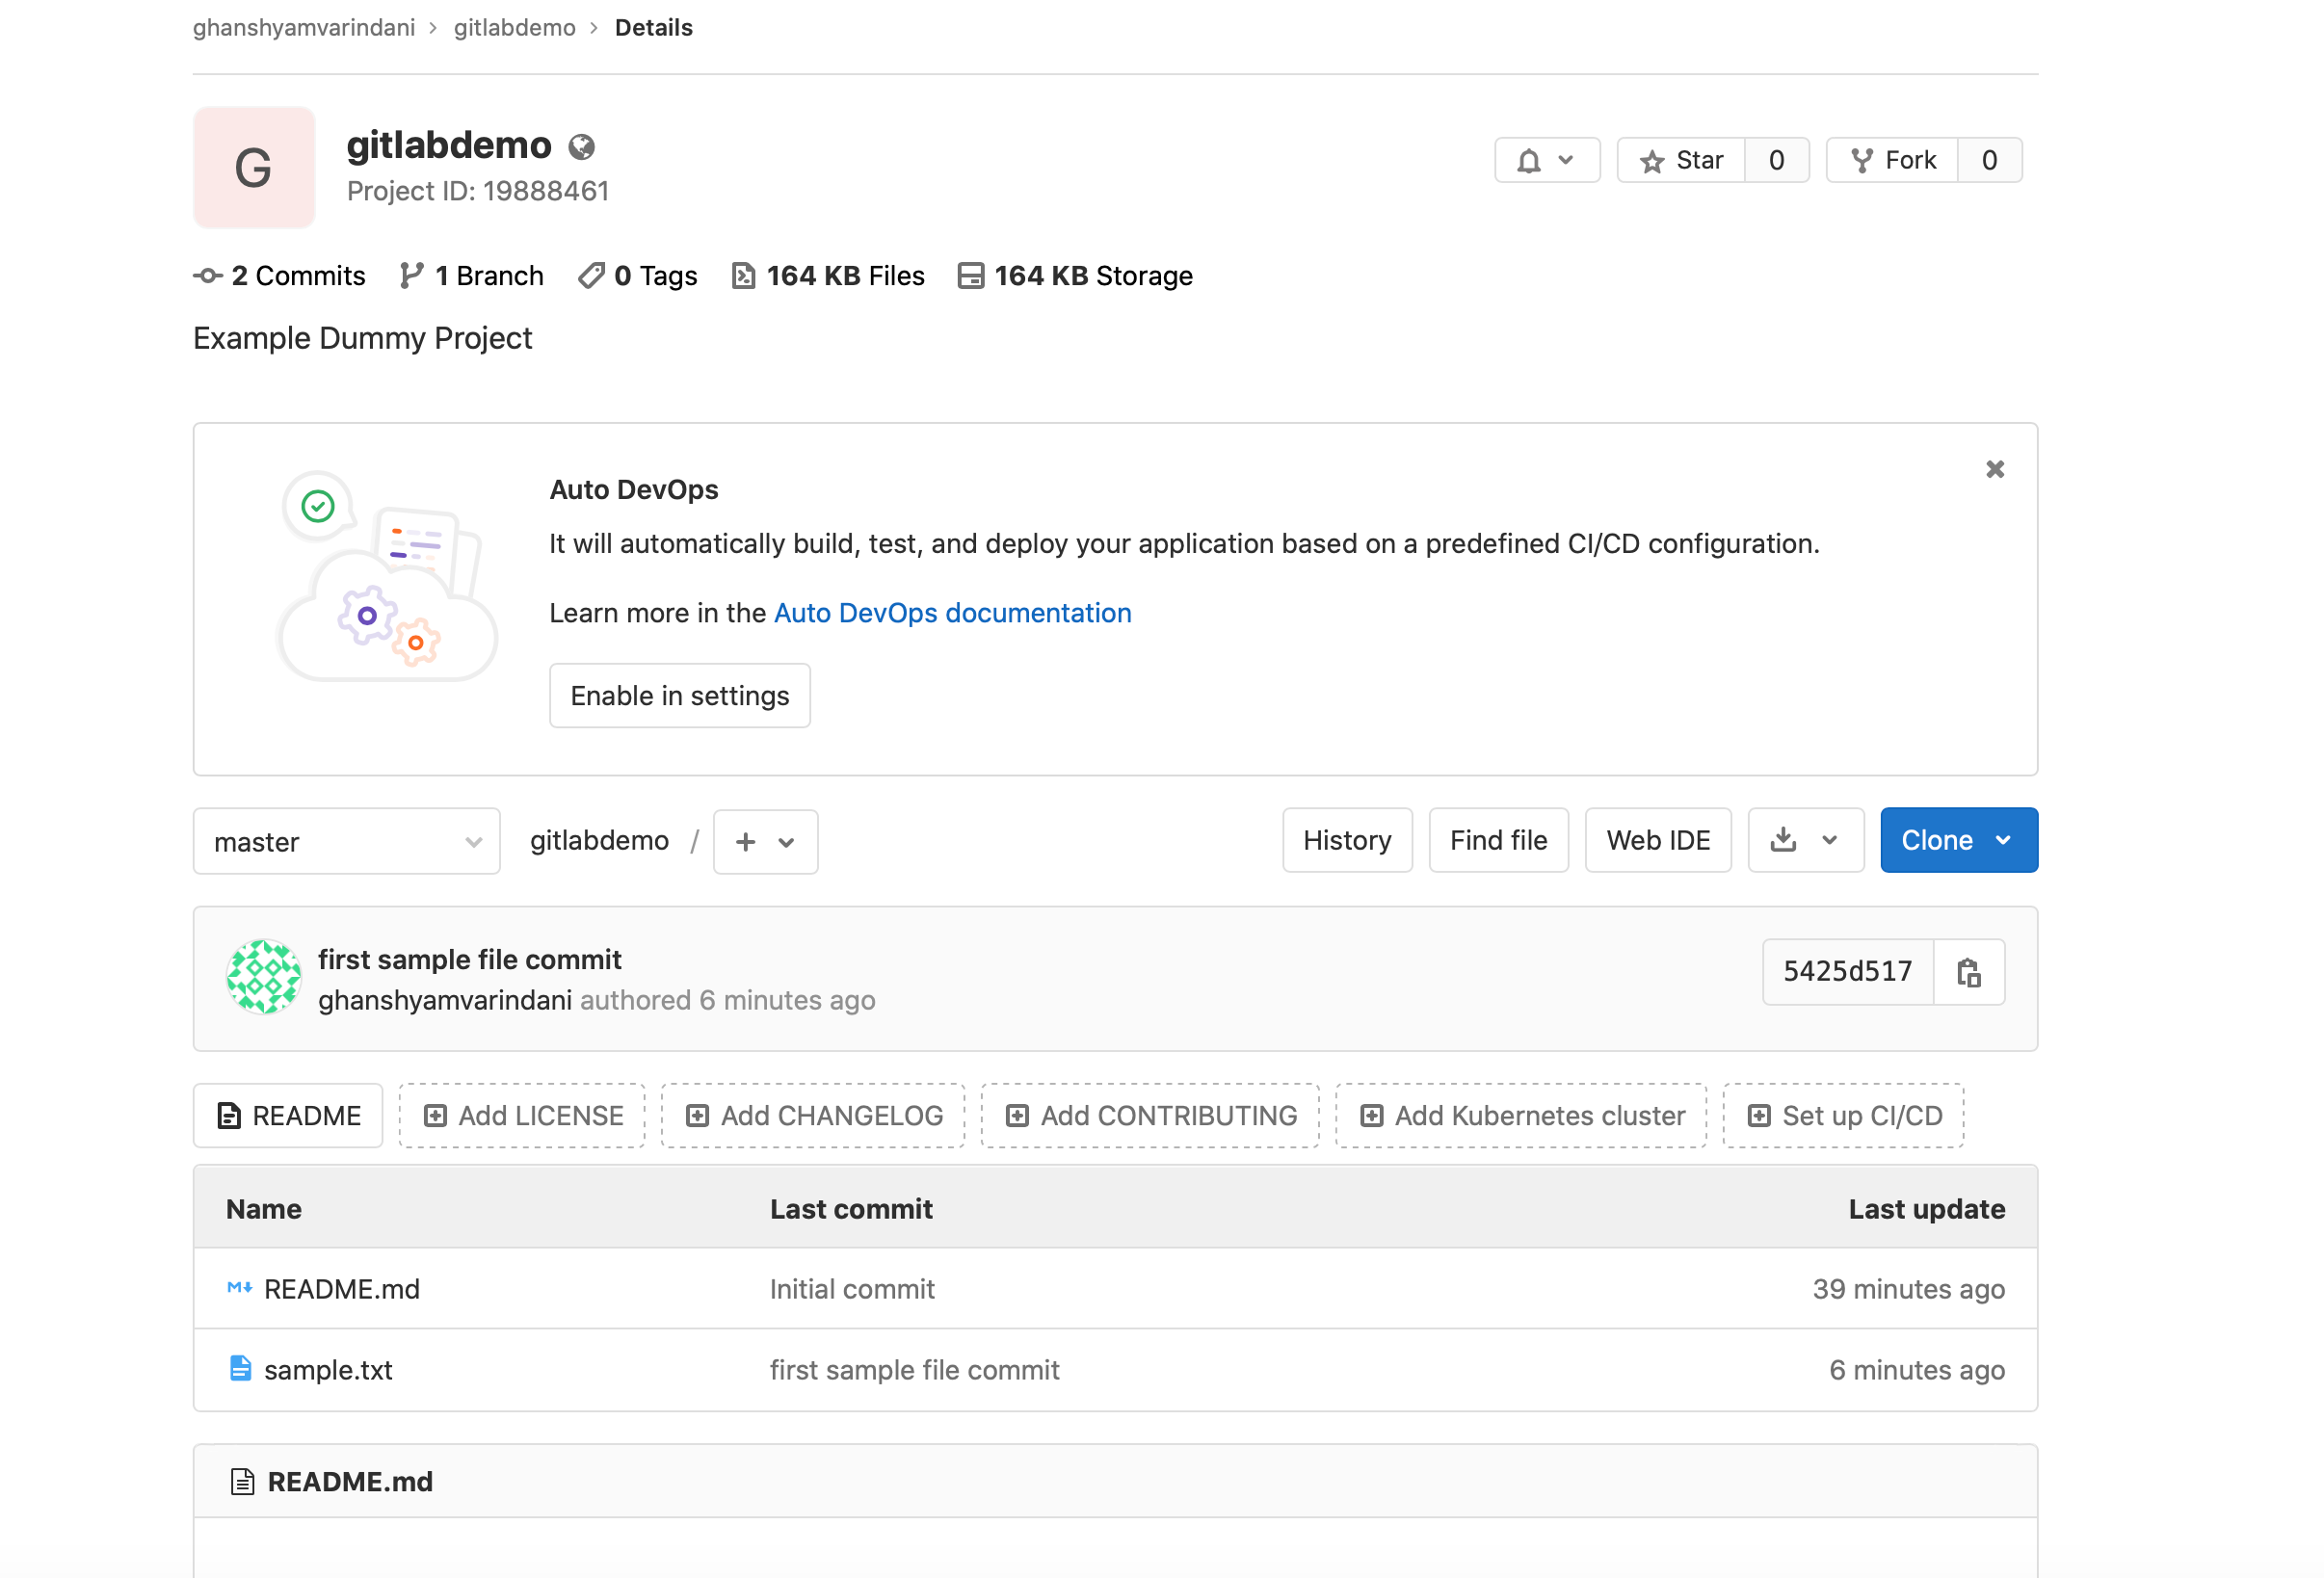Viewport: 2324px width, 1578px height.
Task: Open the README quick link
Action: point(288,1115)
